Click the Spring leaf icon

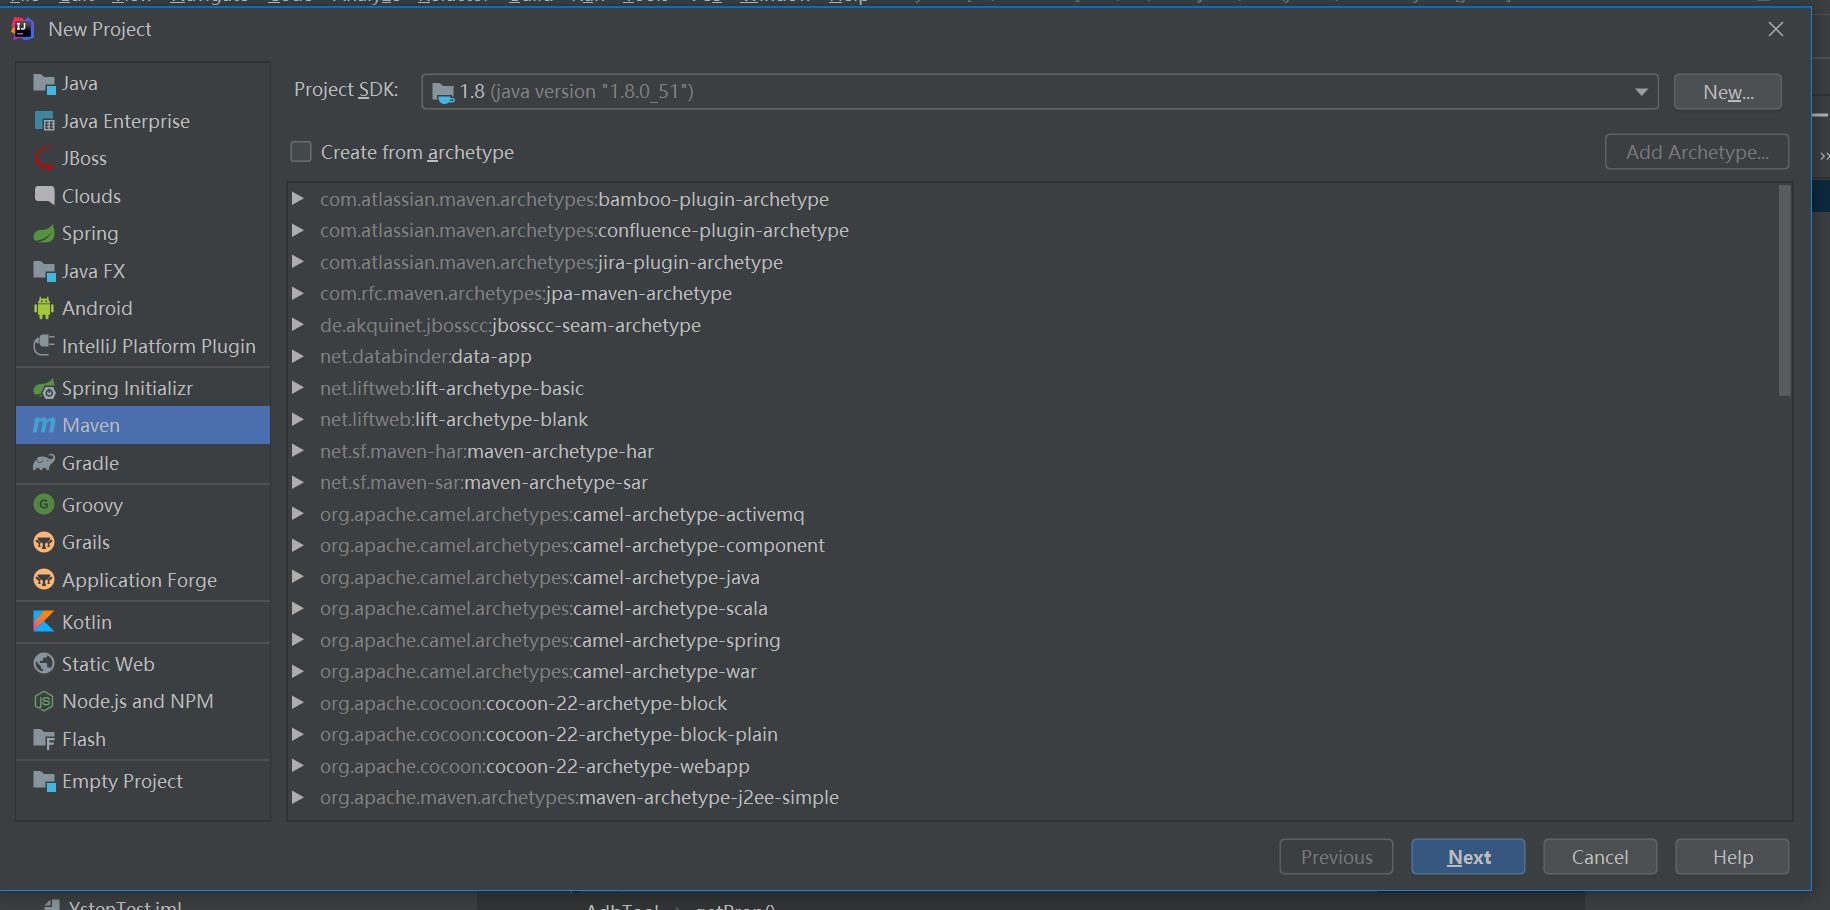point(44,233)
